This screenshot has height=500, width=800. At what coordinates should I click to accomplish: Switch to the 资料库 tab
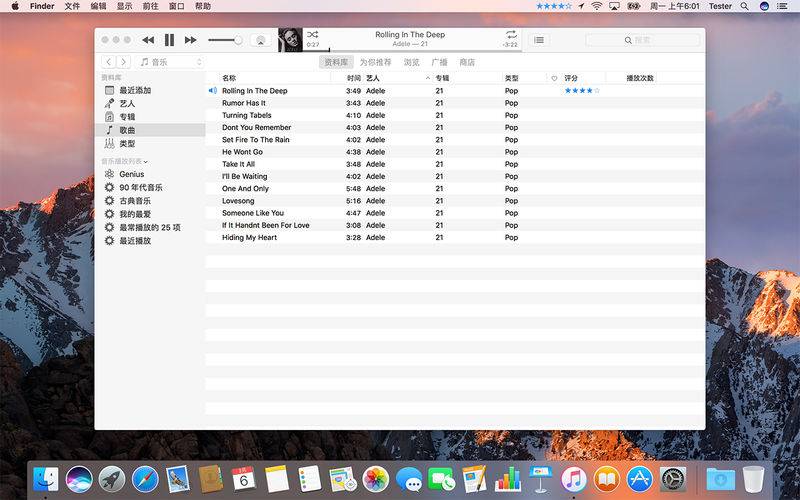(336, 62)
